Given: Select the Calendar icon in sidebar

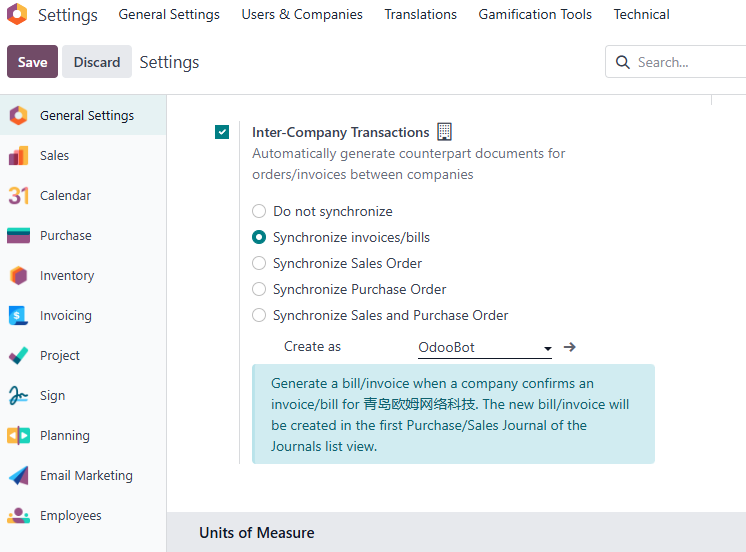Looking at the screenshot, I should [x=19, y=196].
